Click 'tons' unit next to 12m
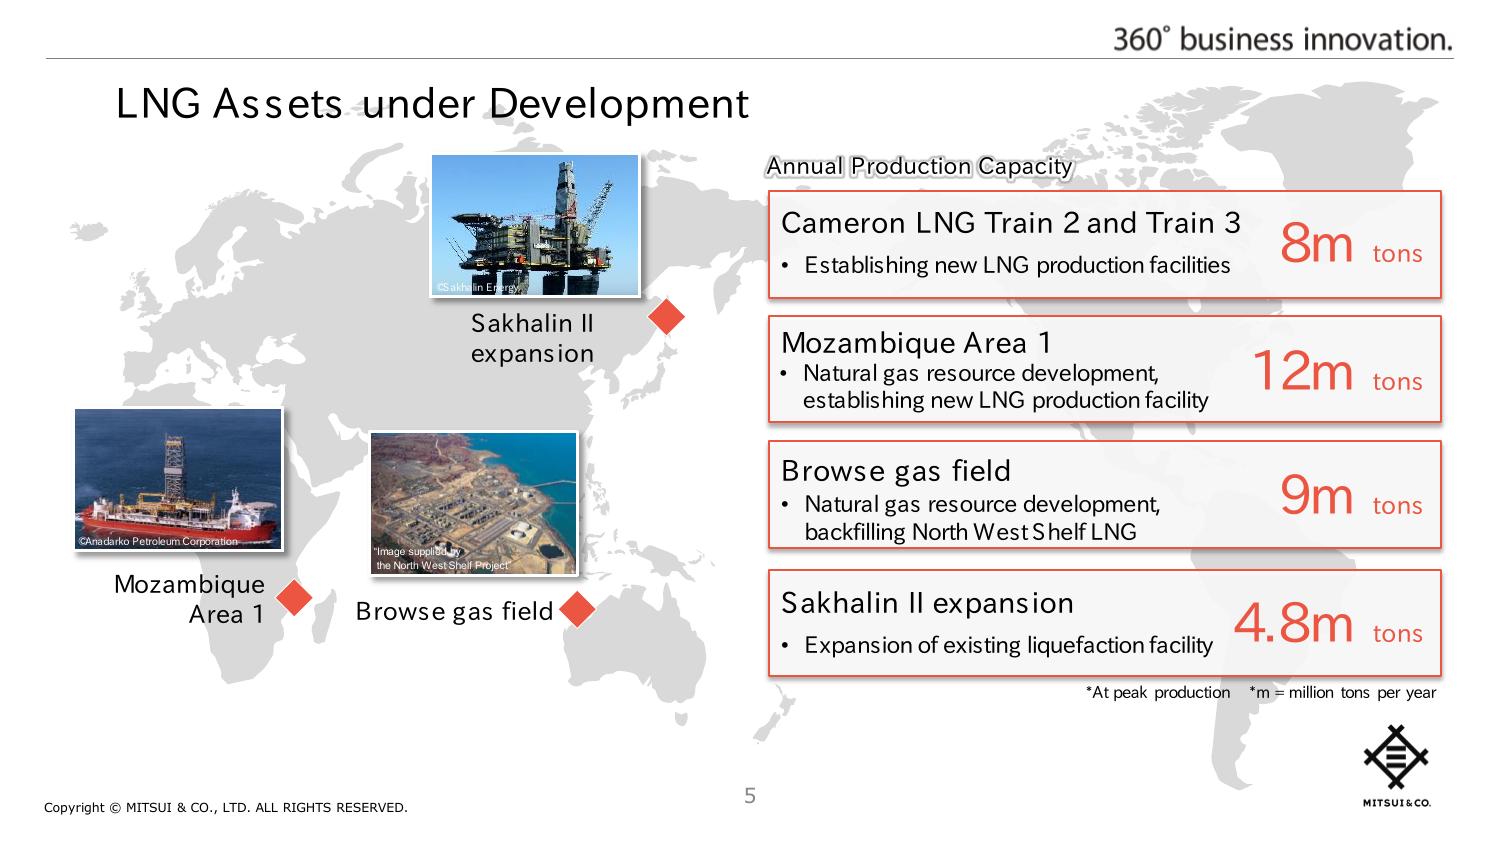The image size is (1500, 845). 1397,381
